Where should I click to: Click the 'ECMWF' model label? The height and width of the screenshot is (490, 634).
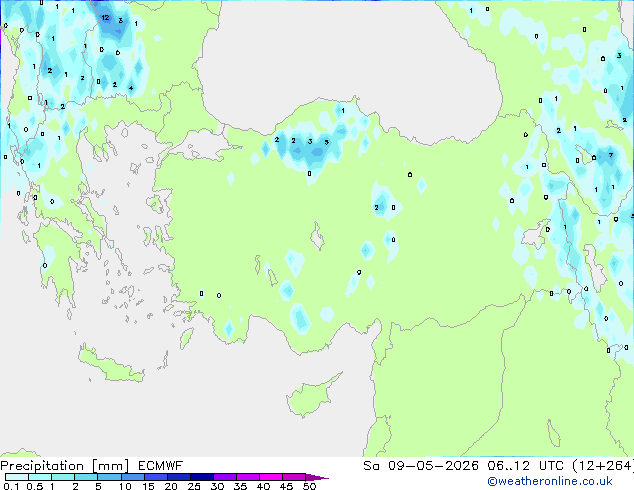pos(160,466)
